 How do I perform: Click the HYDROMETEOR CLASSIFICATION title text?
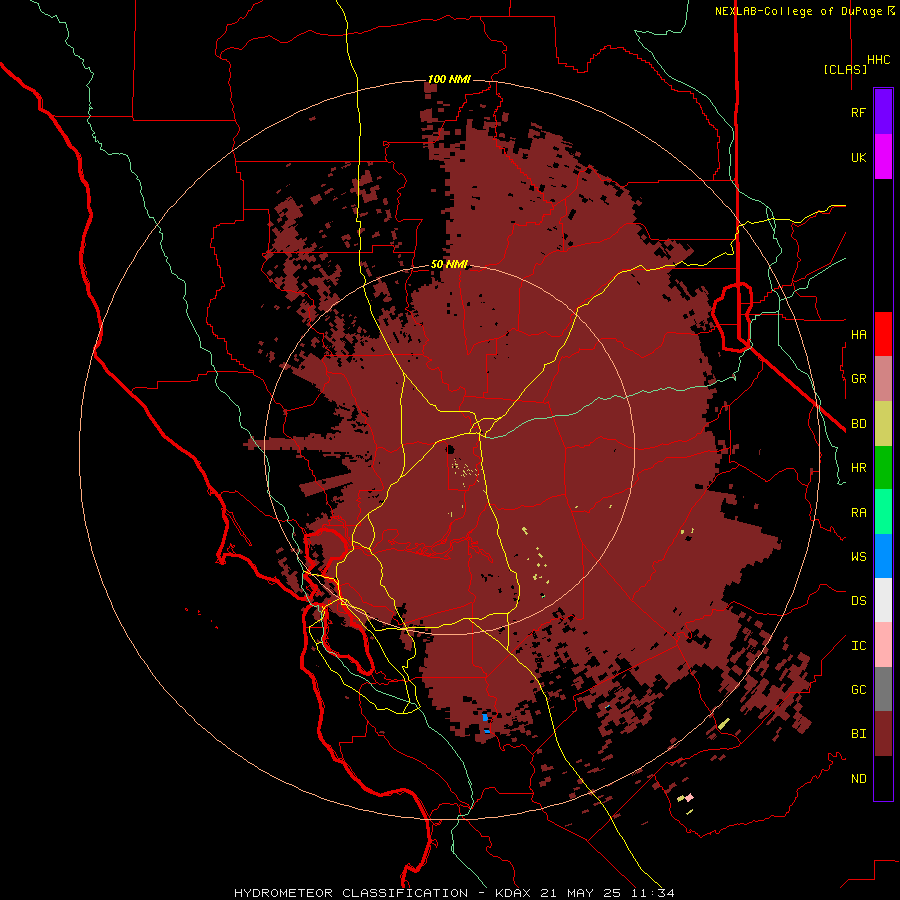click(x=351, y=893)
